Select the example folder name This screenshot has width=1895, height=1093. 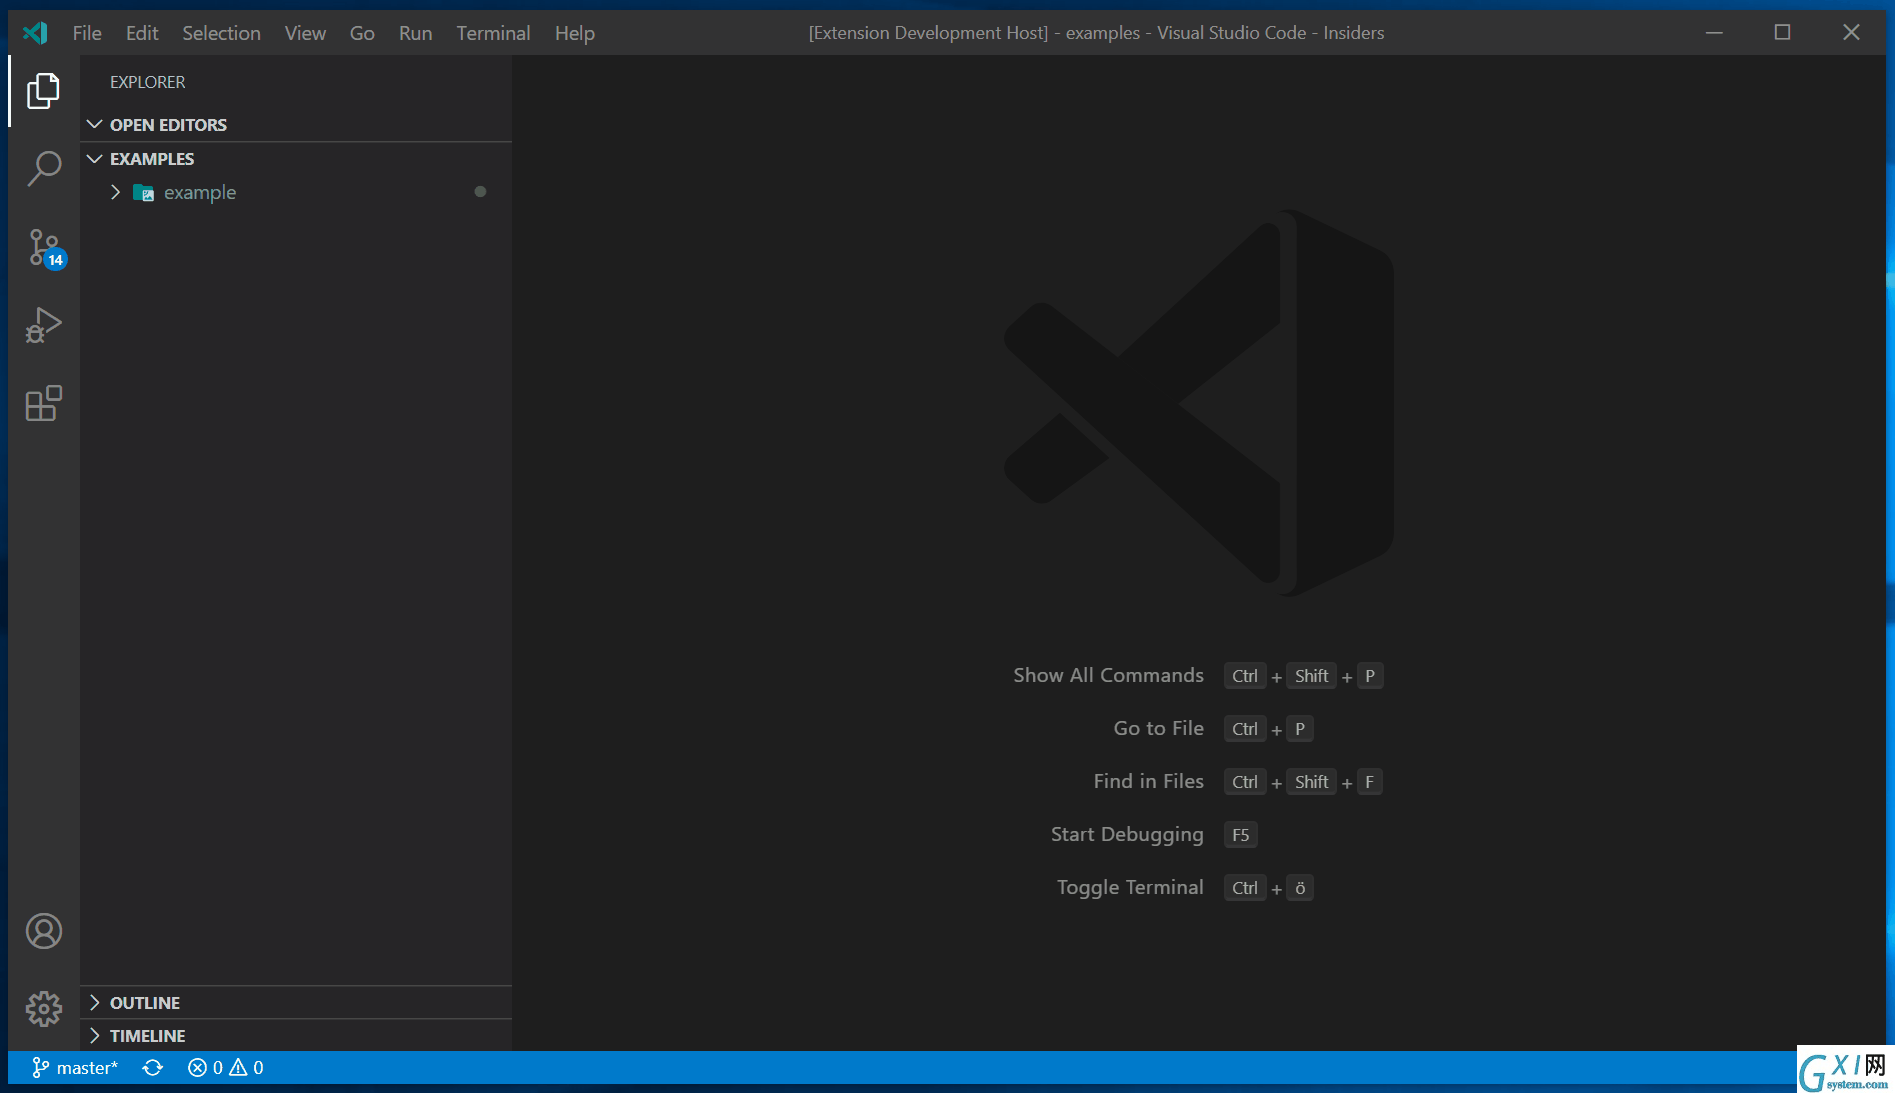tap(200, 192)
